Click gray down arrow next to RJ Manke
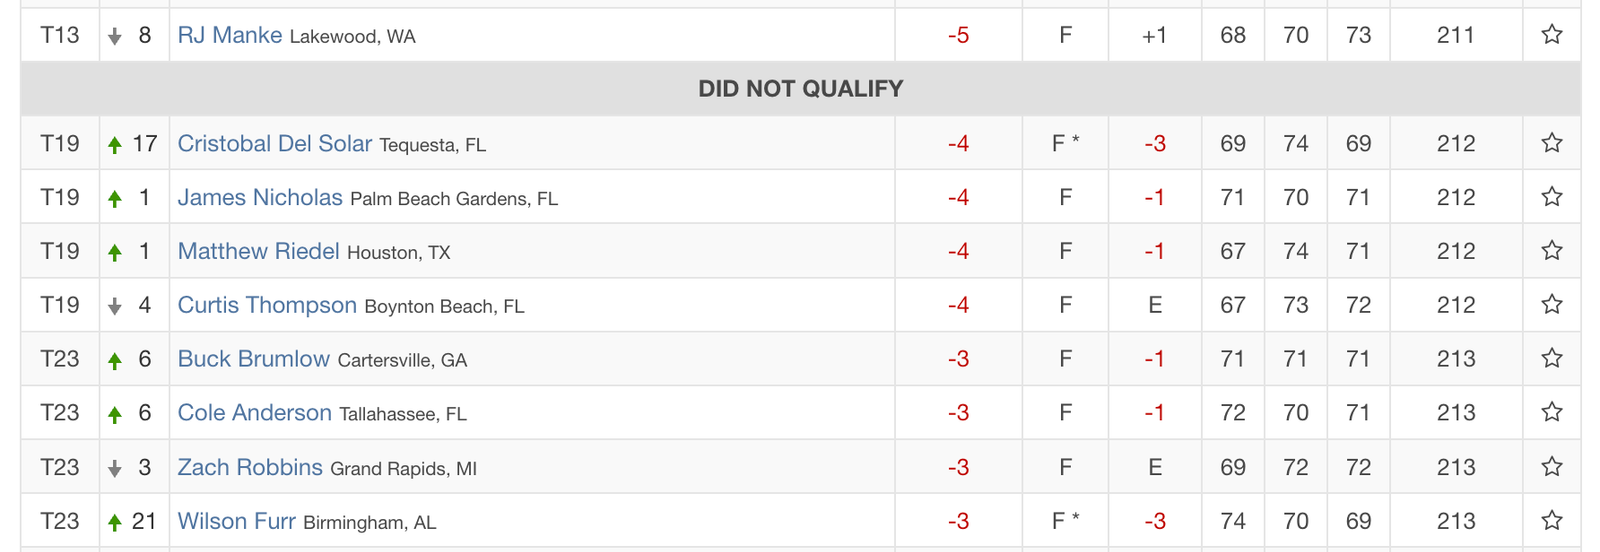Viewport: 1600px width, 552px height. (x=115, y=37)
